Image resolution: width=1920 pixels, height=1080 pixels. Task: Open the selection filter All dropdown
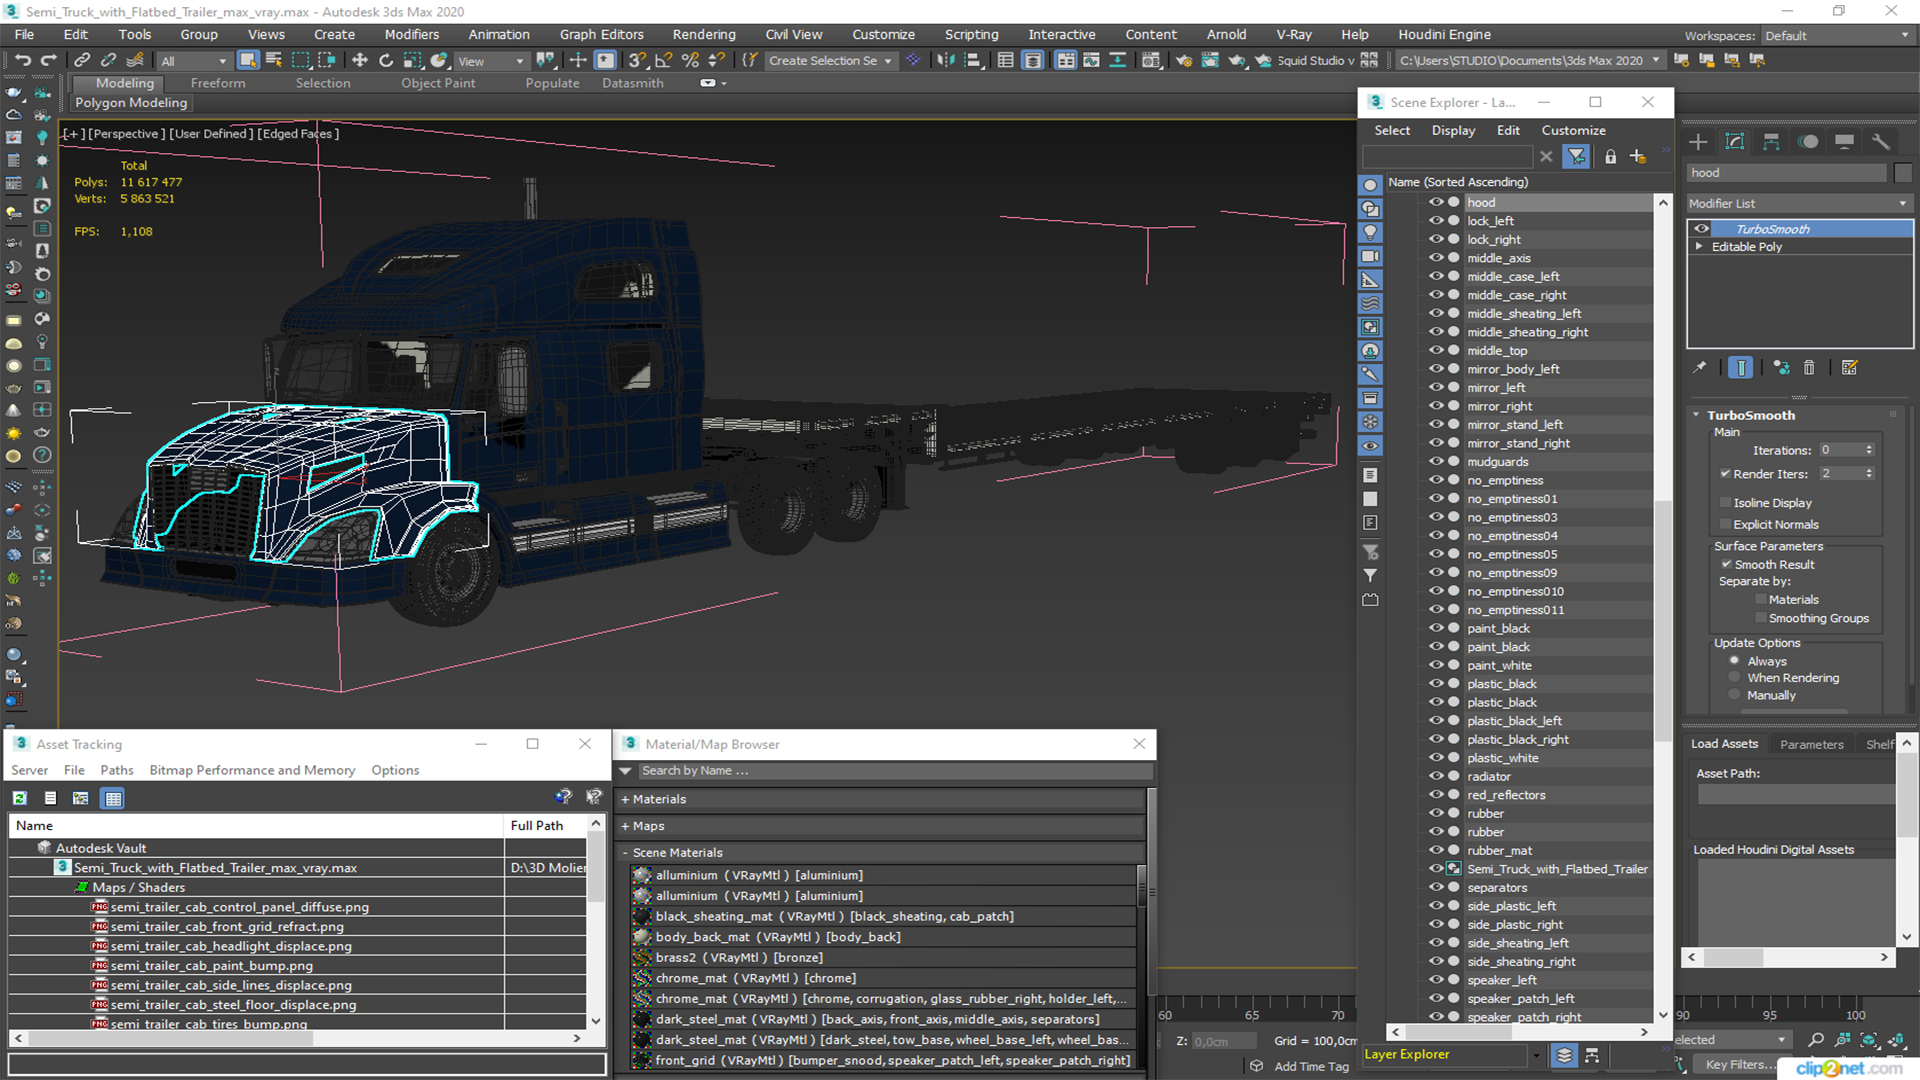pos(194,61)
